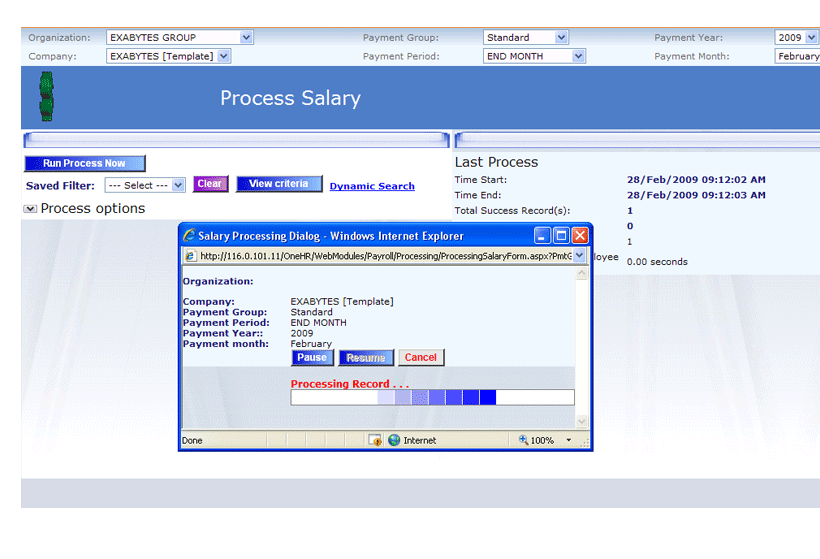Screen dimensions: 820x559
Task: Follow the Dynamic Search link
Action: pyautogui.click(x=372, y=186)
